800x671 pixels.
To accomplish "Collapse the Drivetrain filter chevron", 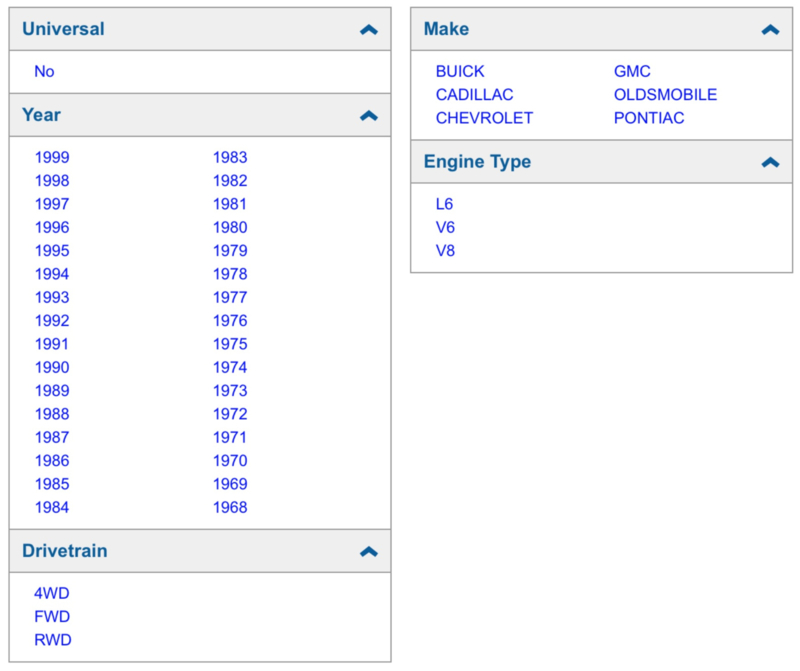I will [x=368, y=552].
